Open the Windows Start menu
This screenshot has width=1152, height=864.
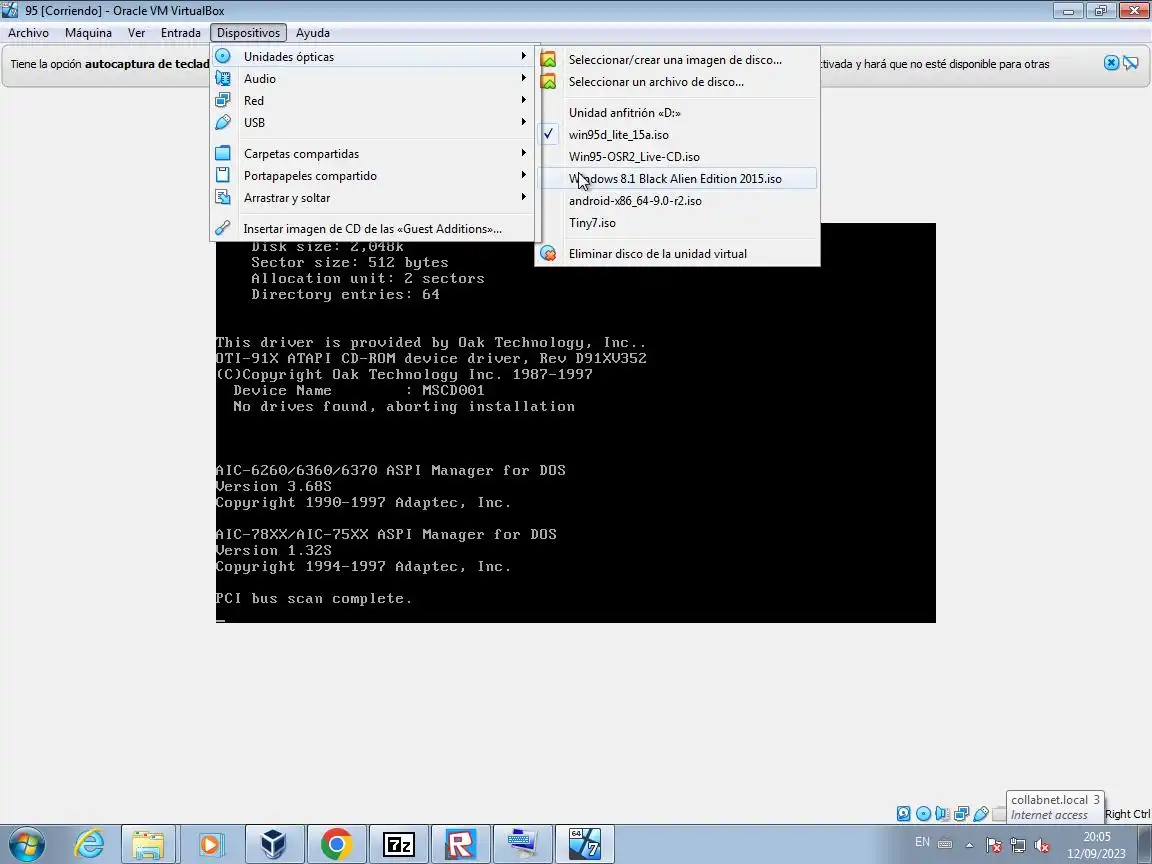point(26,844)
